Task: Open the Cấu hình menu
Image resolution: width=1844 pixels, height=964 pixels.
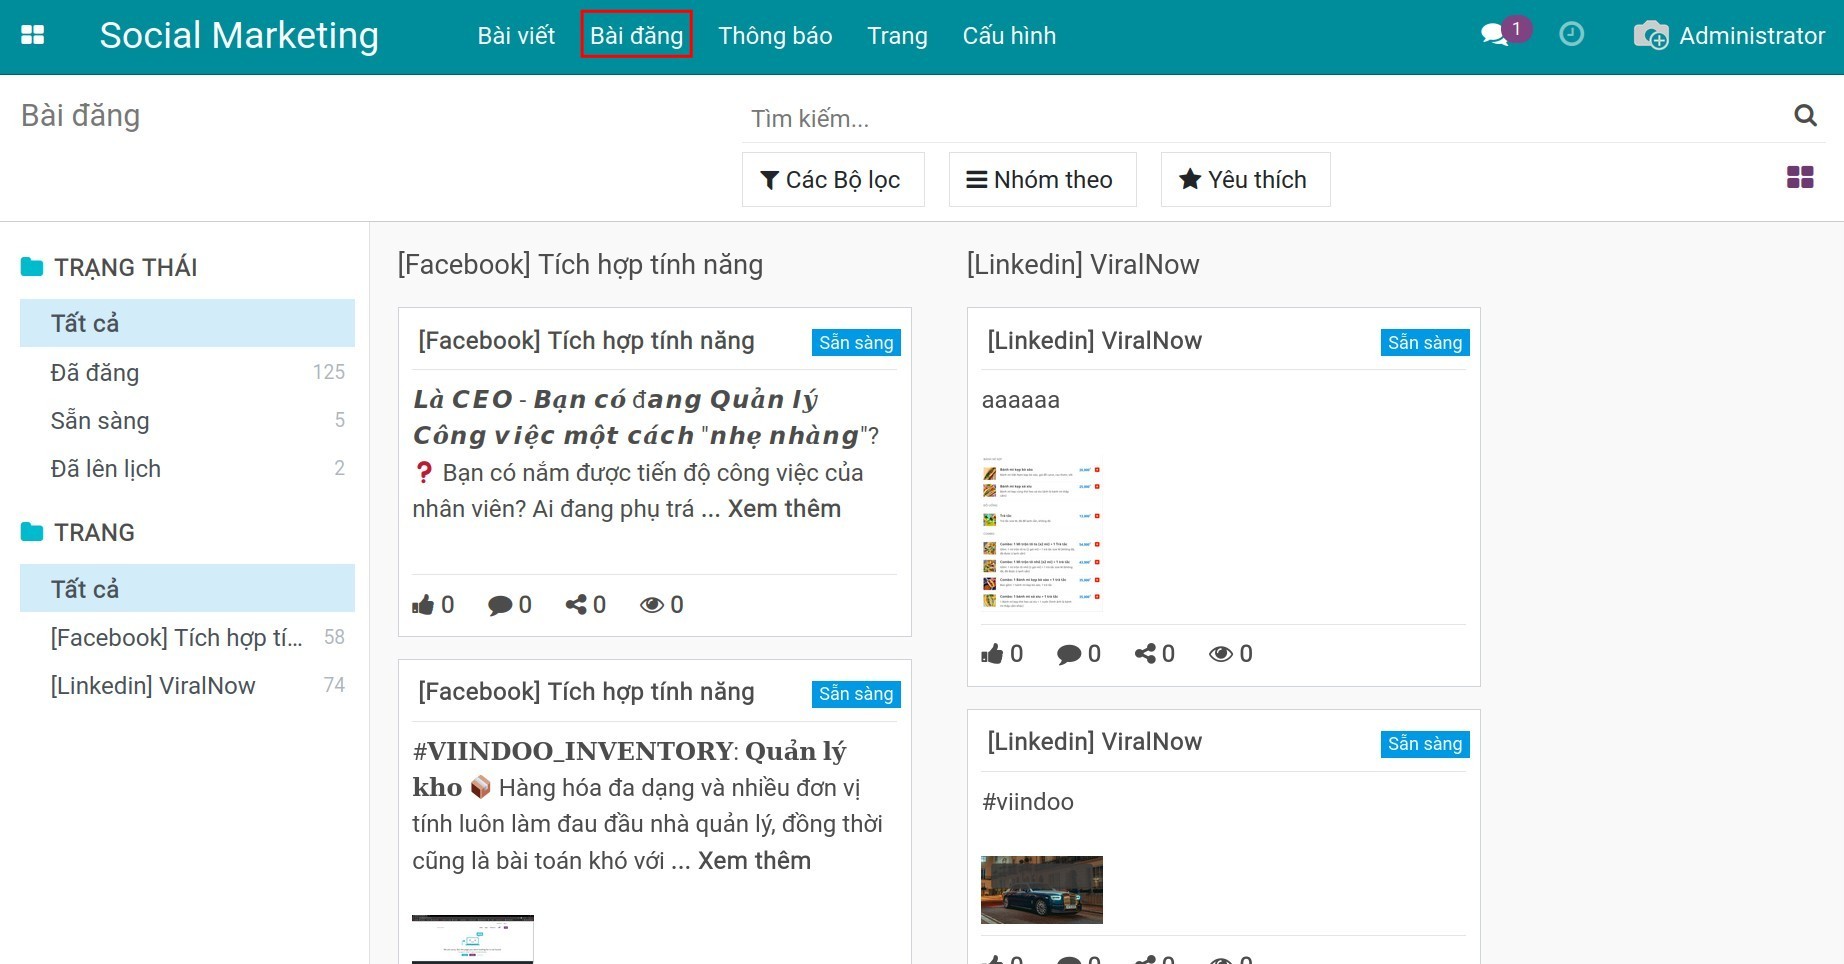Action: pyautogui.click(x=1009, y=36)
